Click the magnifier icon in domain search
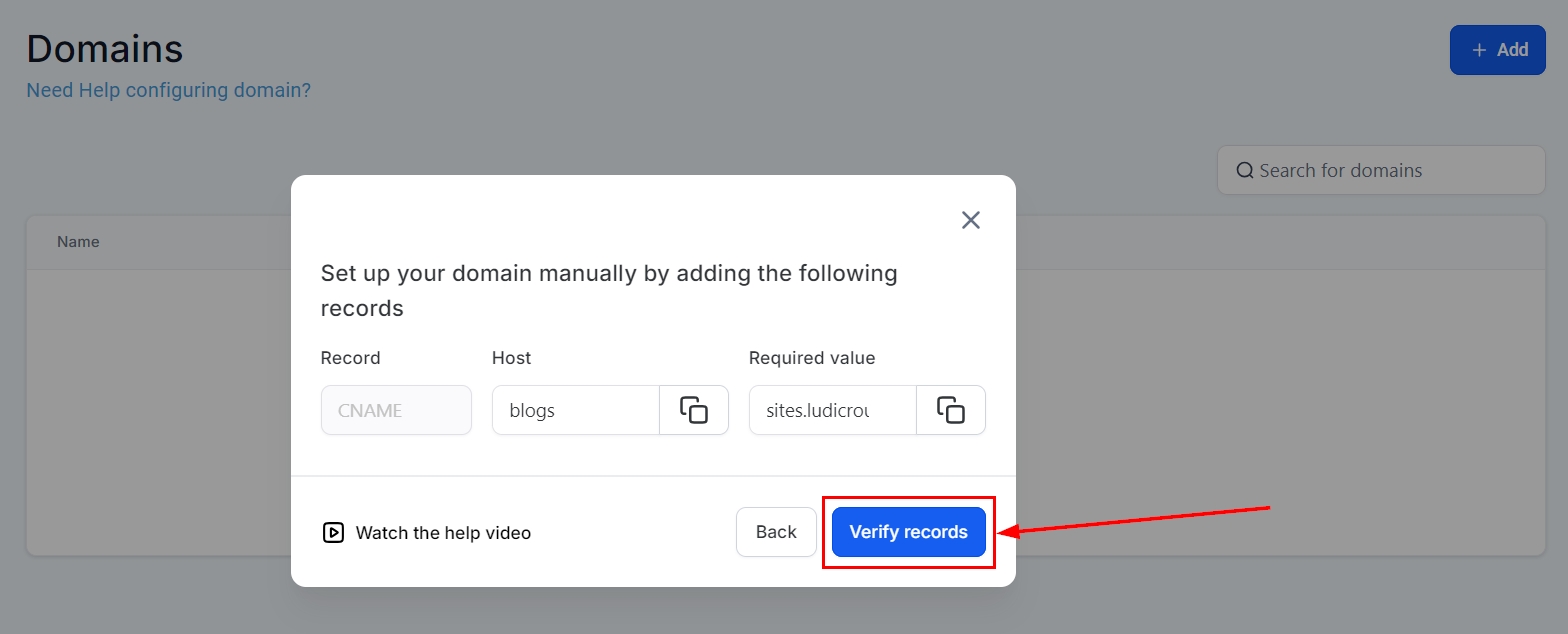 1245,170
